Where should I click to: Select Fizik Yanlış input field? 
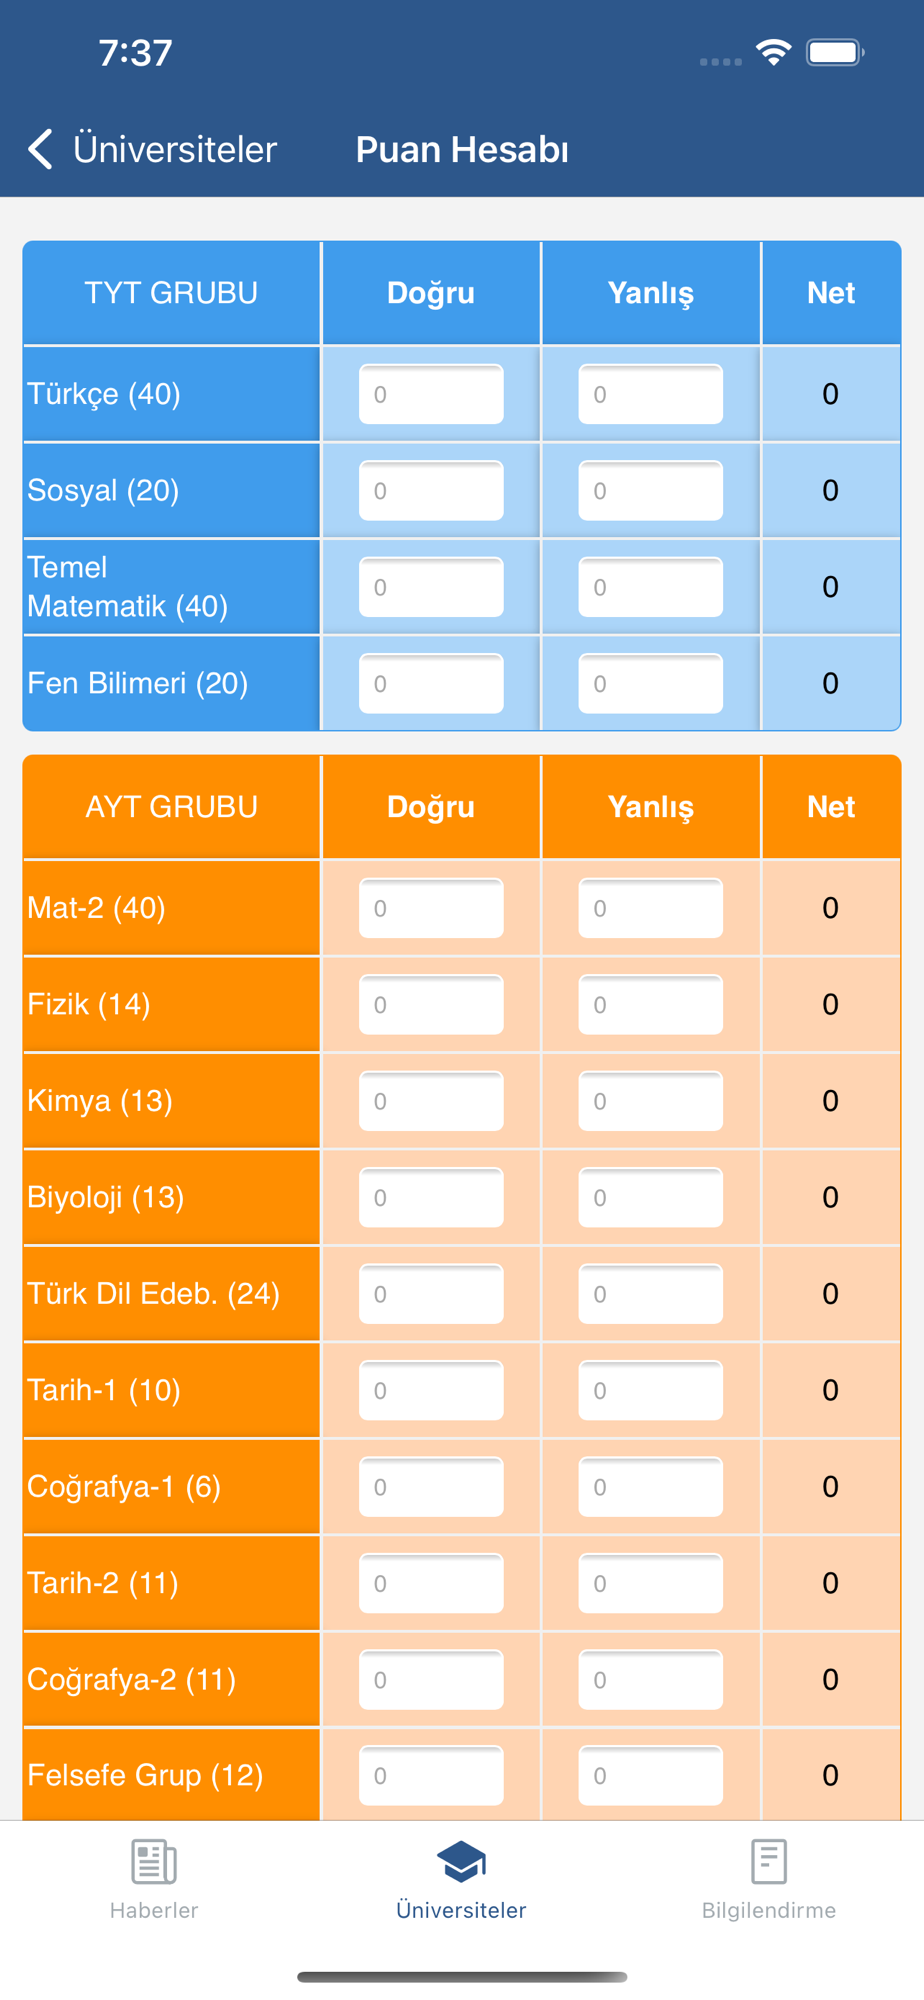tap(651, 1005)
